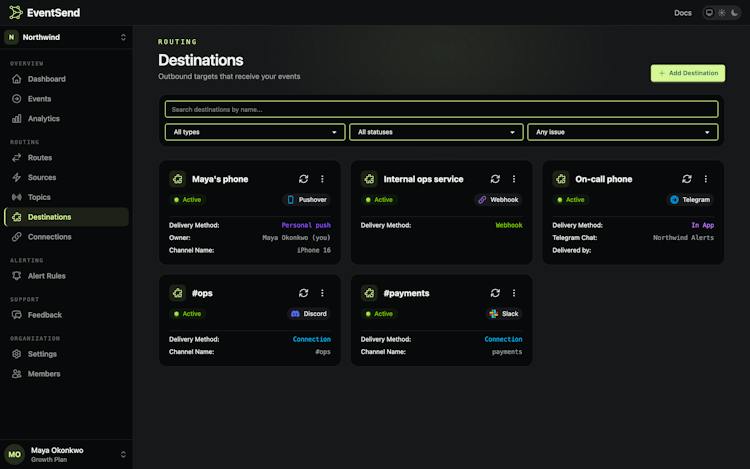Image resolution: width=750 pixels, height=469 pixels.
Task: Open the Maya's phone card title
Action: [x=220, y=179]
